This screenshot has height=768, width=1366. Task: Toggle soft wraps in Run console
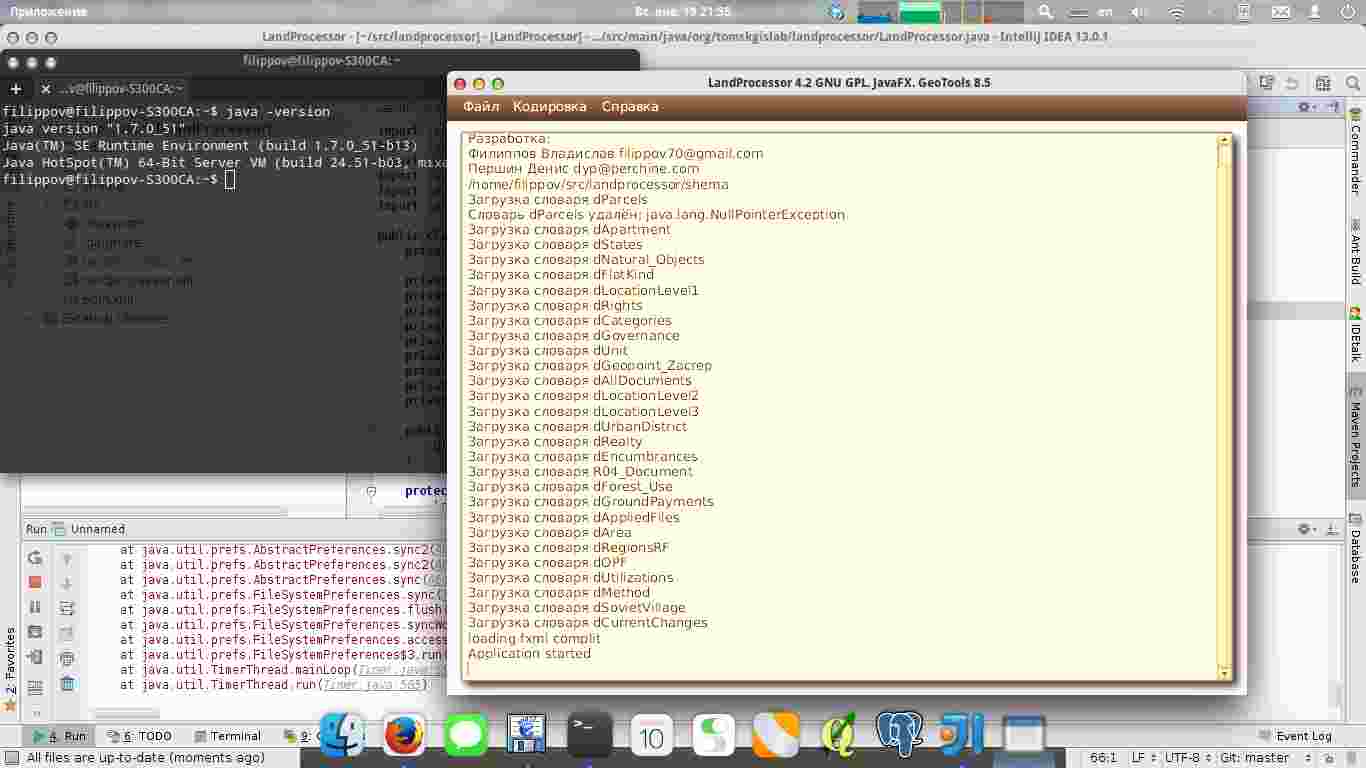tap(67, 607)
